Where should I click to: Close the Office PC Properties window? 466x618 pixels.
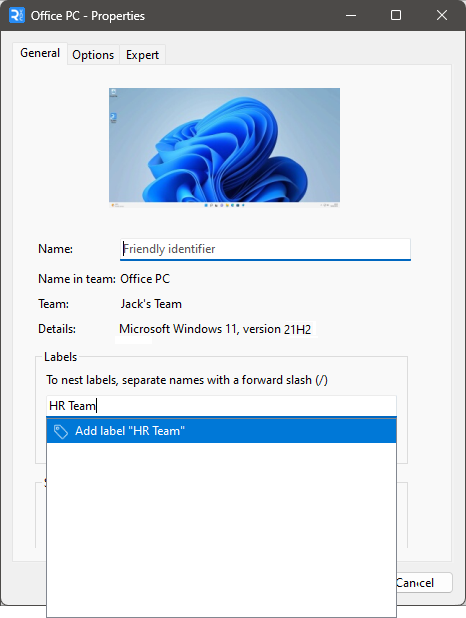click(x=442, y=15)
